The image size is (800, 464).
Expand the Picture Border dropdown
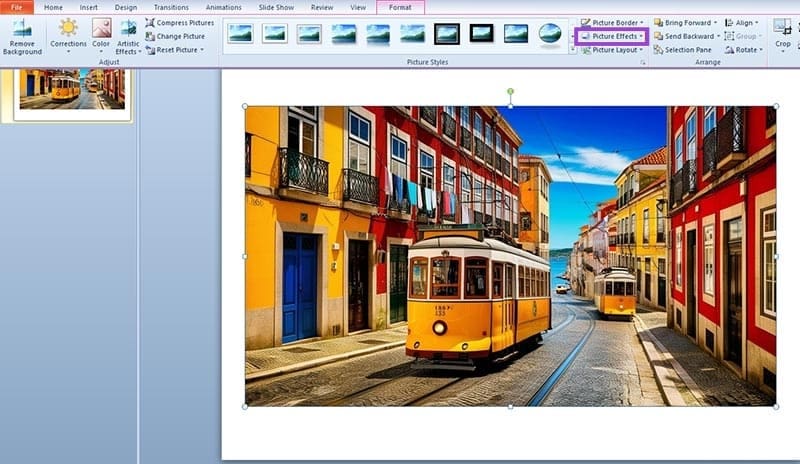pyautogui.click(x=613, y=22)
